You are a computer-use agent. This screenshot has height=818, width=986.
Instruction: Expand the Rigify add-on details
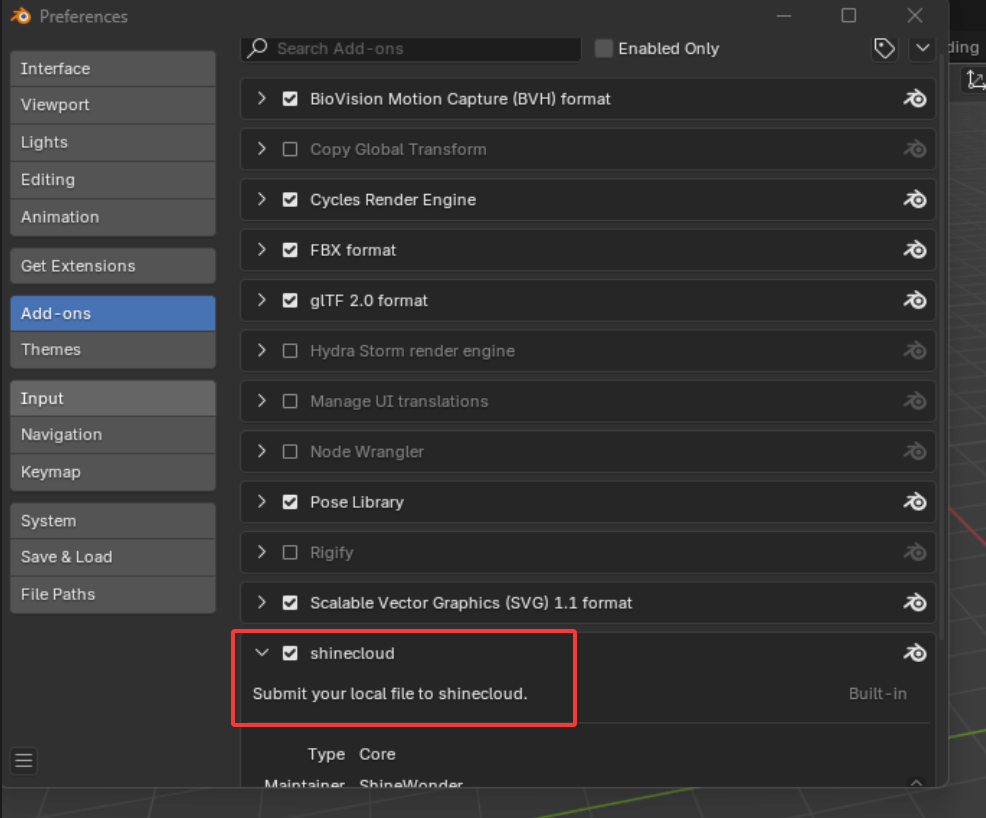click(x=262, y=552)
